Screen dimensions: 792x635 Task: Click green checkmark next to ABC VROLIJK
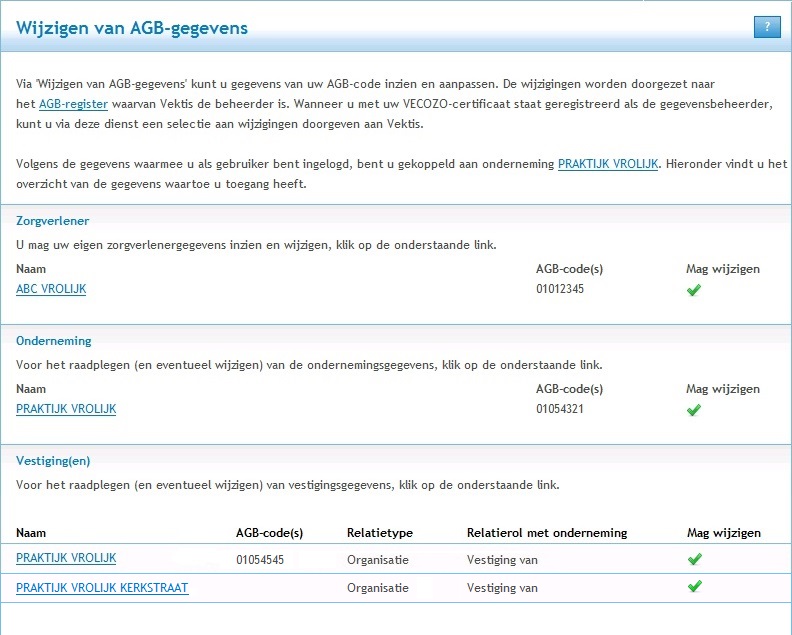pos(694,290)
